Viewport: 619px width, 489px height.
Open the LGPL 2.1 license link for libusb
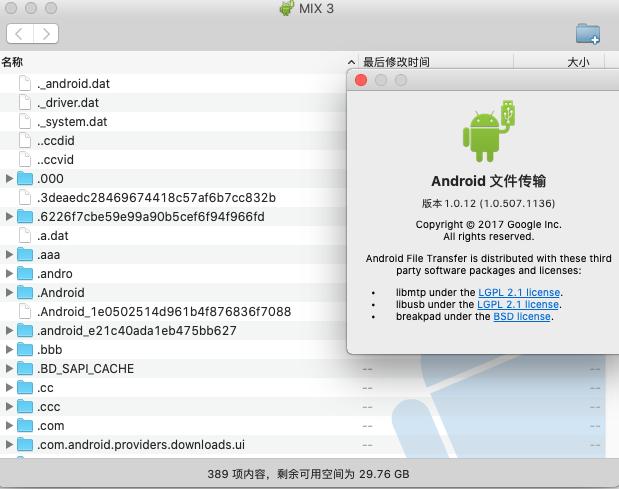[518, 304]
